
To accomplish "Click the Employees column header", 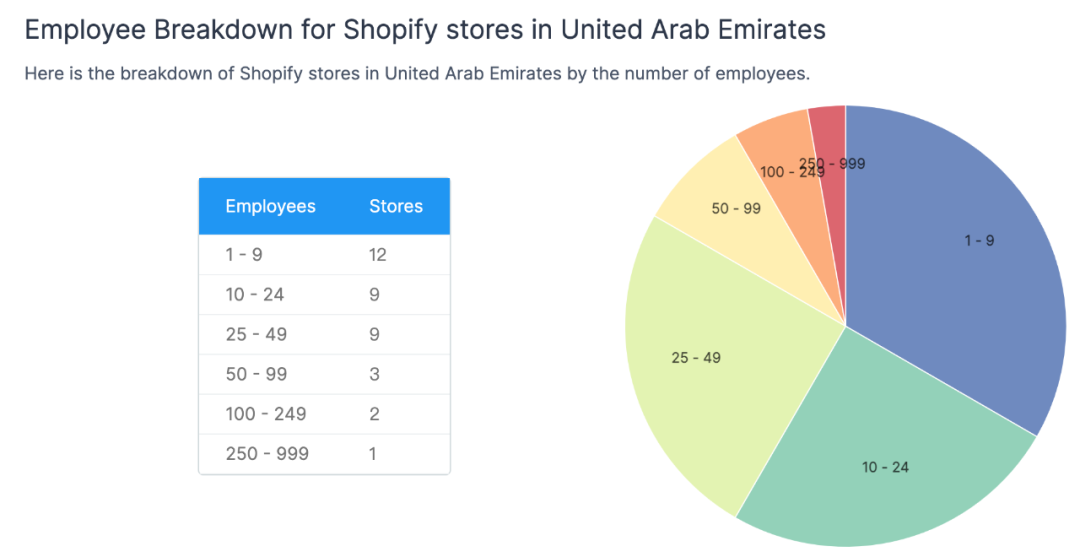I will (270, 207).
